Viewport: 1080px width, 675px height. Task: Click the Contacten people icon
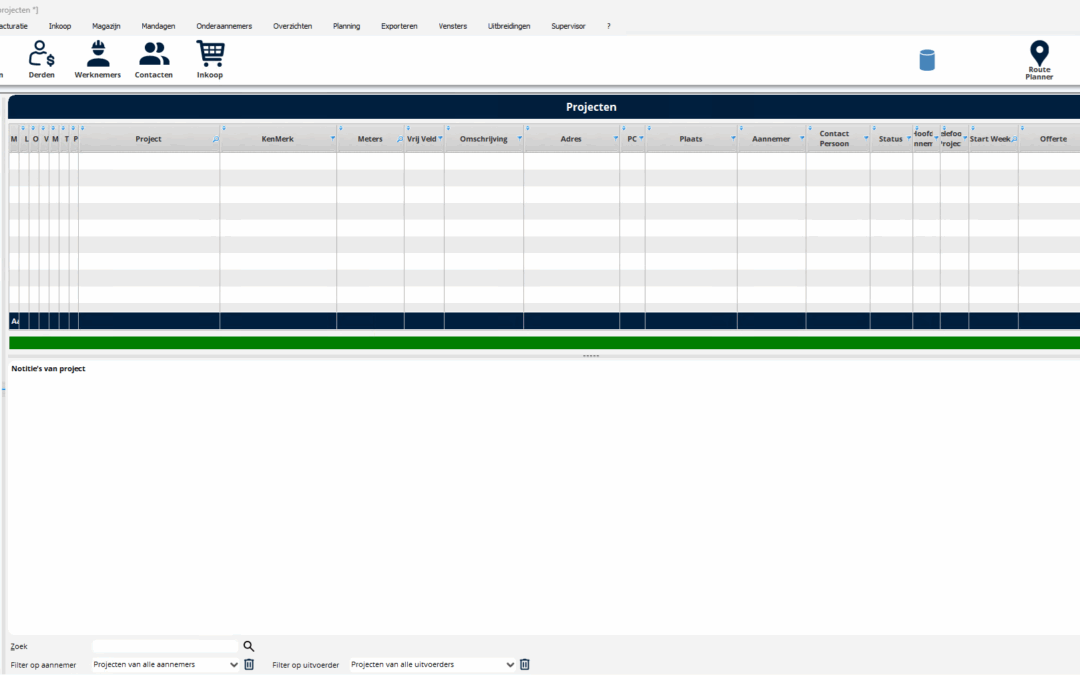coord(154,55)
